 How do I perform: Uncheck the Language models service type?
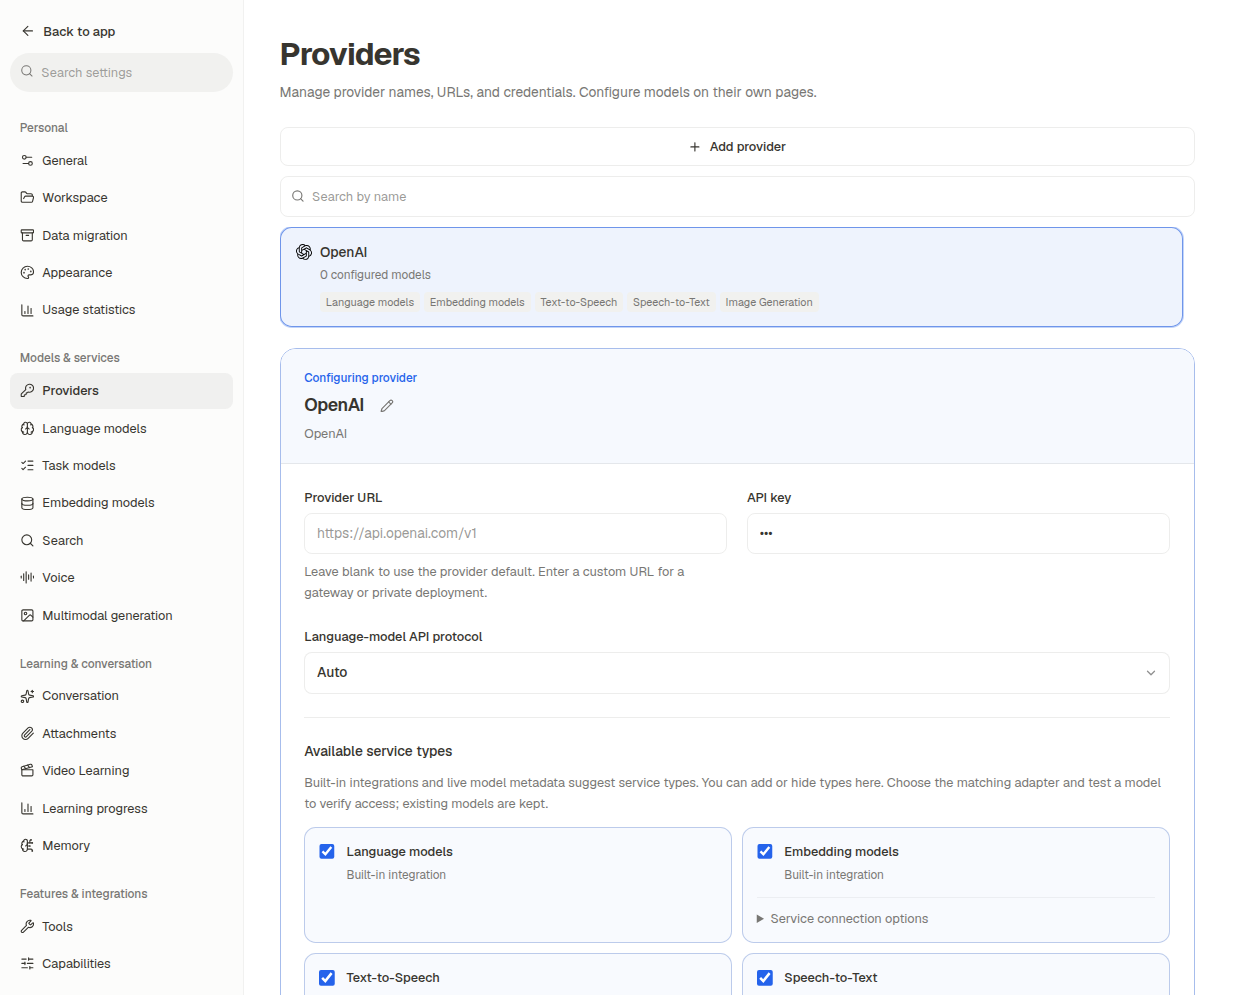327,852
